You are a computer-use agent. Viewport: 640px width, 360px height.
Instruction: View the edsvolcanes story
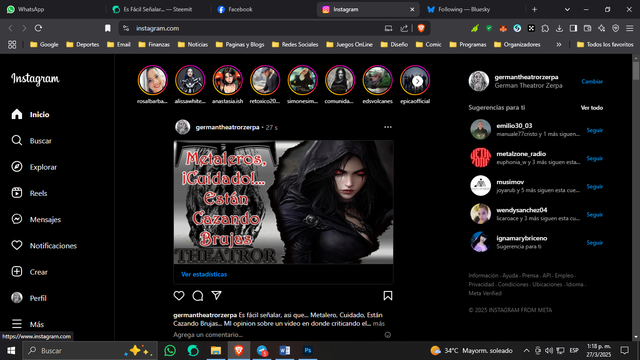[x=378, y=80]
